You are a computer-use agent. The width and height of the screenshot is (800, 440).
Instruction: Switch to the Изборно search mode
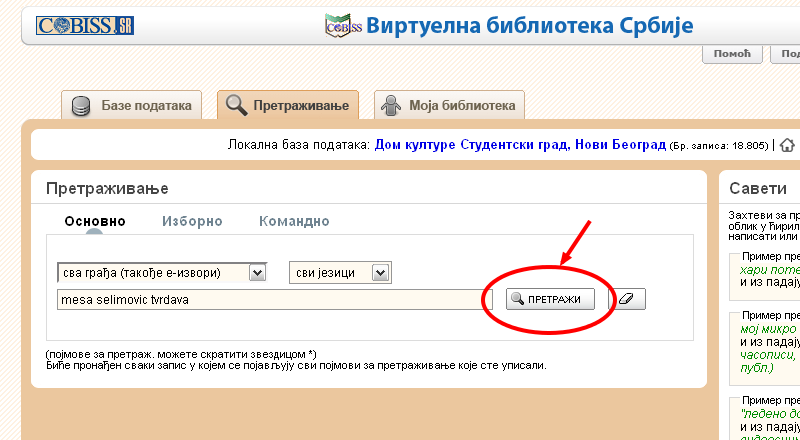point(192,221)
